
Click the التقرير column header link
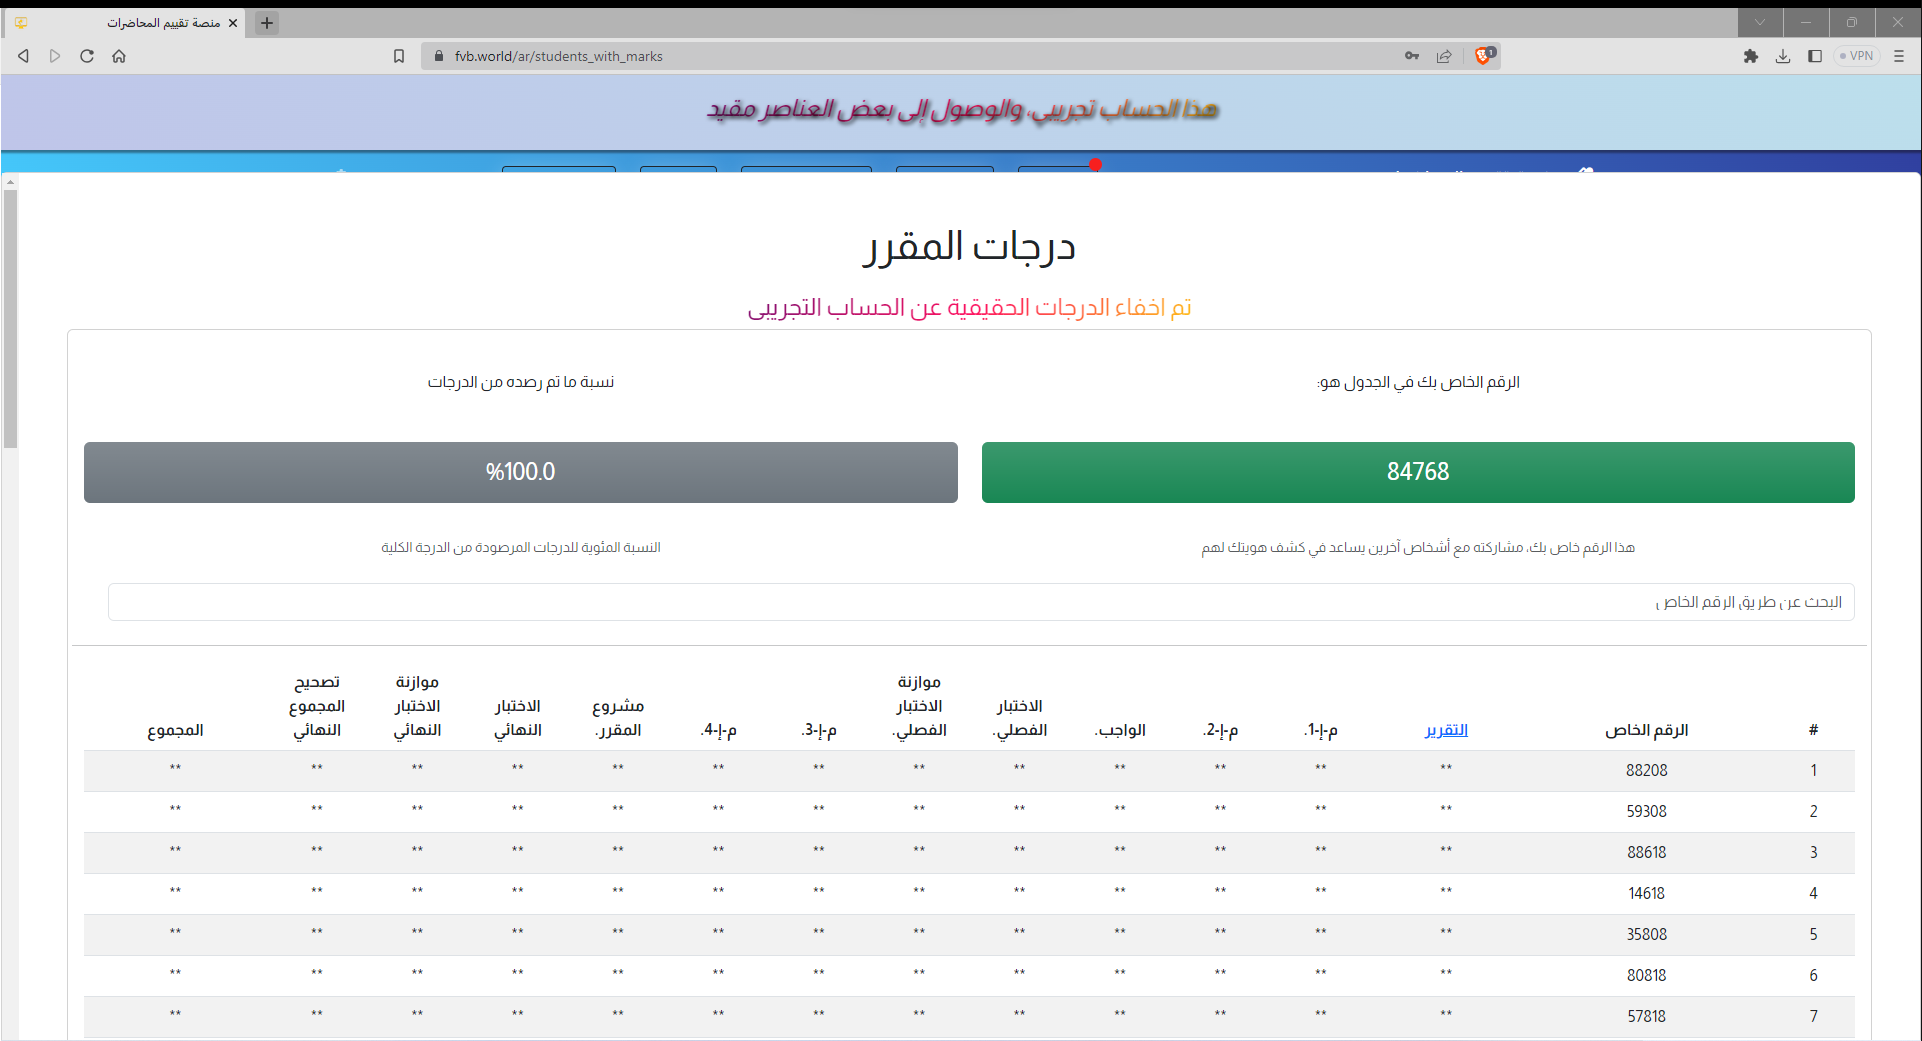tap(1446, 730)
